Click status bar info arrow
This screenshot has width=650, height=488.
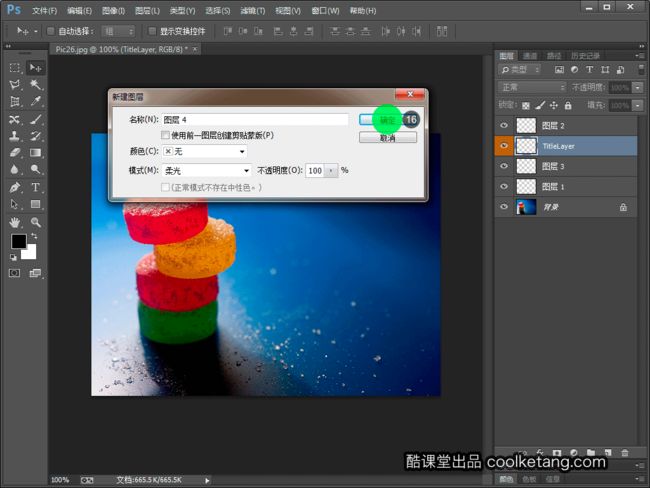point(207,480)
